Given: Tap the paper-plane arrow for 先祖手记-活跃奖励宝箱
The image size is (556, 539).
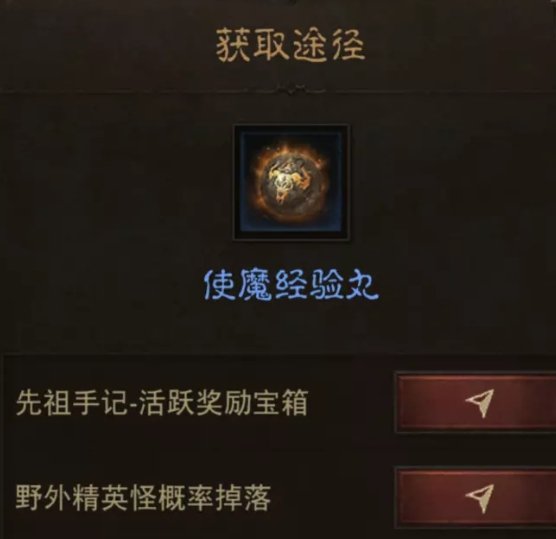Looking at the screenshot, I should click(x=480, y=402).
